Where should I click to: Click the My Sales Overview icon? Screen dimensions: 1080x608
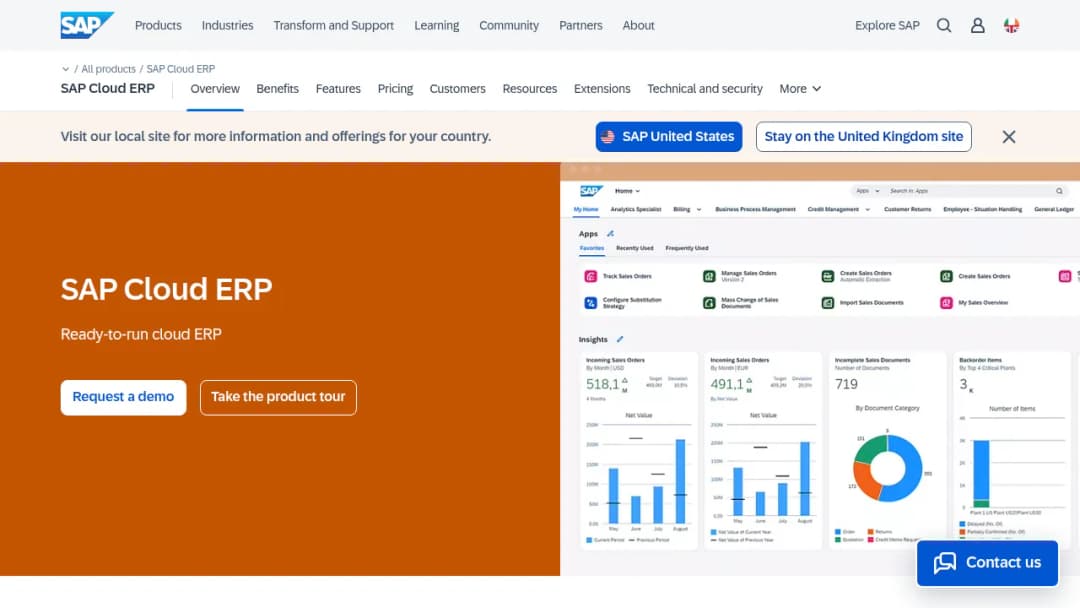pyautogui.click(x=946, y=303)
